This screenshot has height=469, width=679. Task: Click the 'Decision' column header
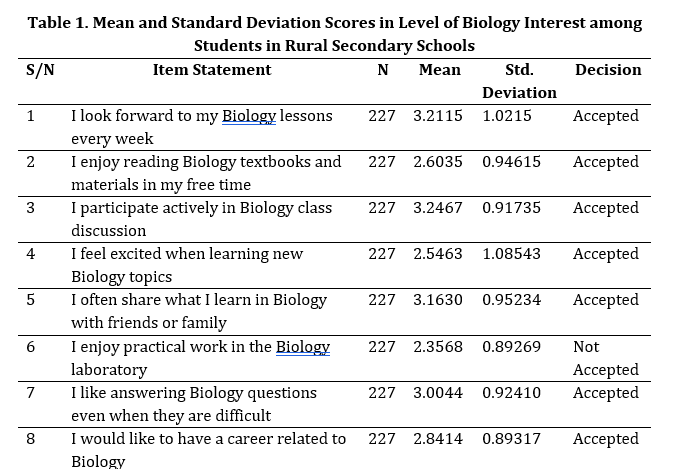click(x=608, y=70)
